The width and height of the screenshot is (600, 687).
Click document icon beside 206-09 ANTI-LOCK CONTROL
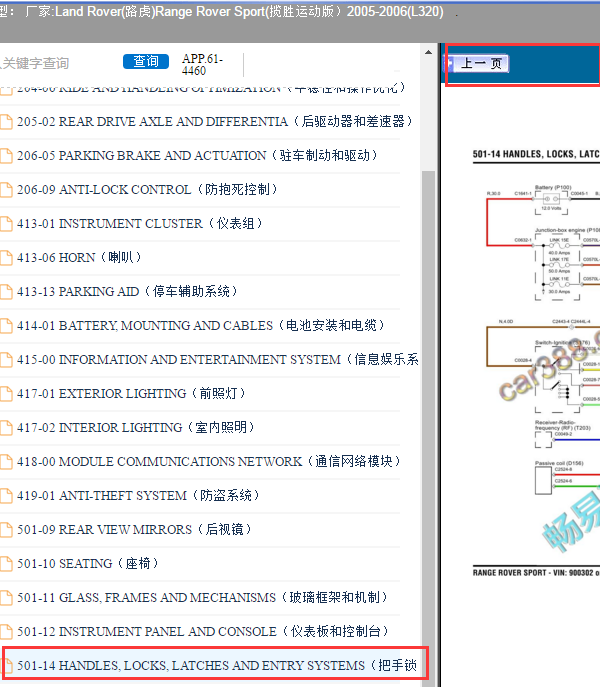[6, 190]
